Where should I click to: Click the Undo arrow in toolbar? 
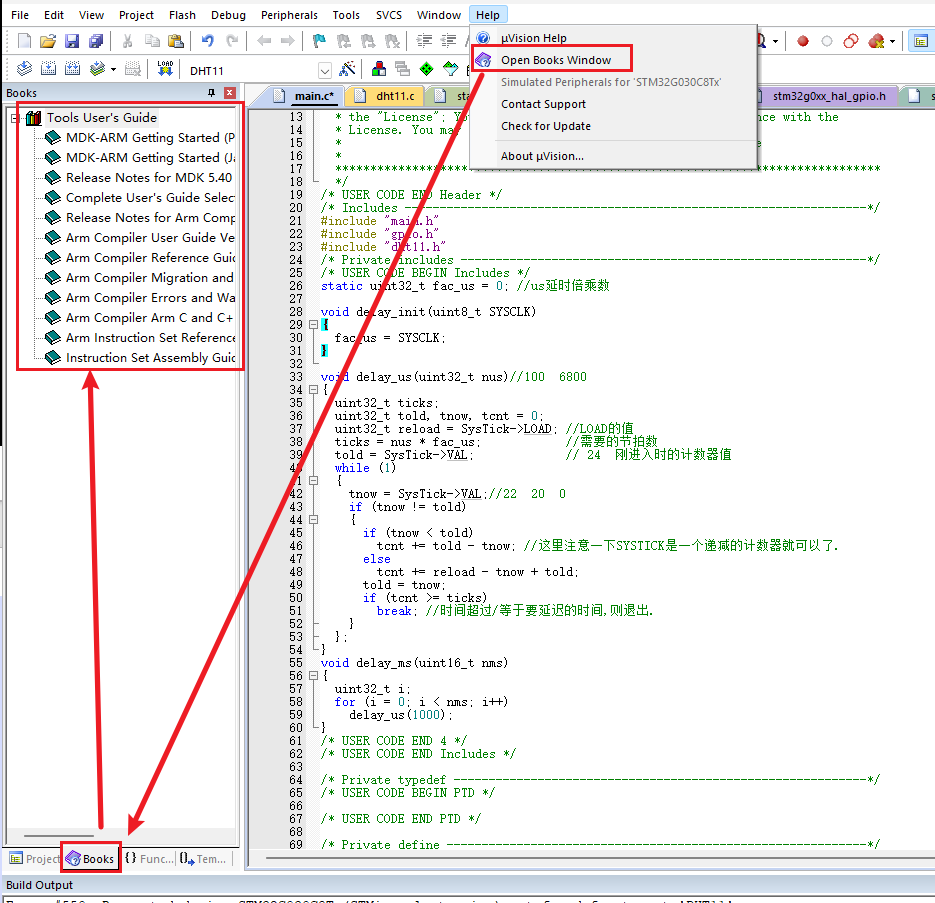[x=207, y=41]
